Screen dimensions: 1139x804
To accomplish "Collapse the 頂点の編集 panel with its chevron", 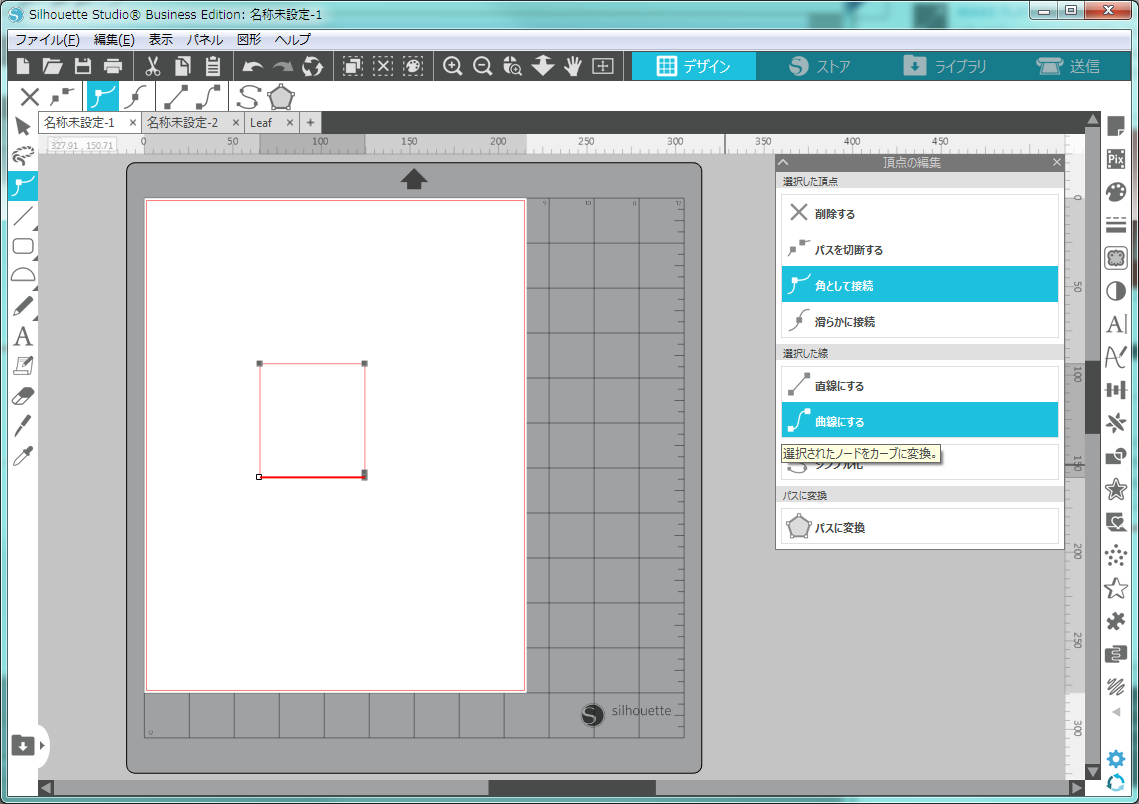I will coord(784,162).
